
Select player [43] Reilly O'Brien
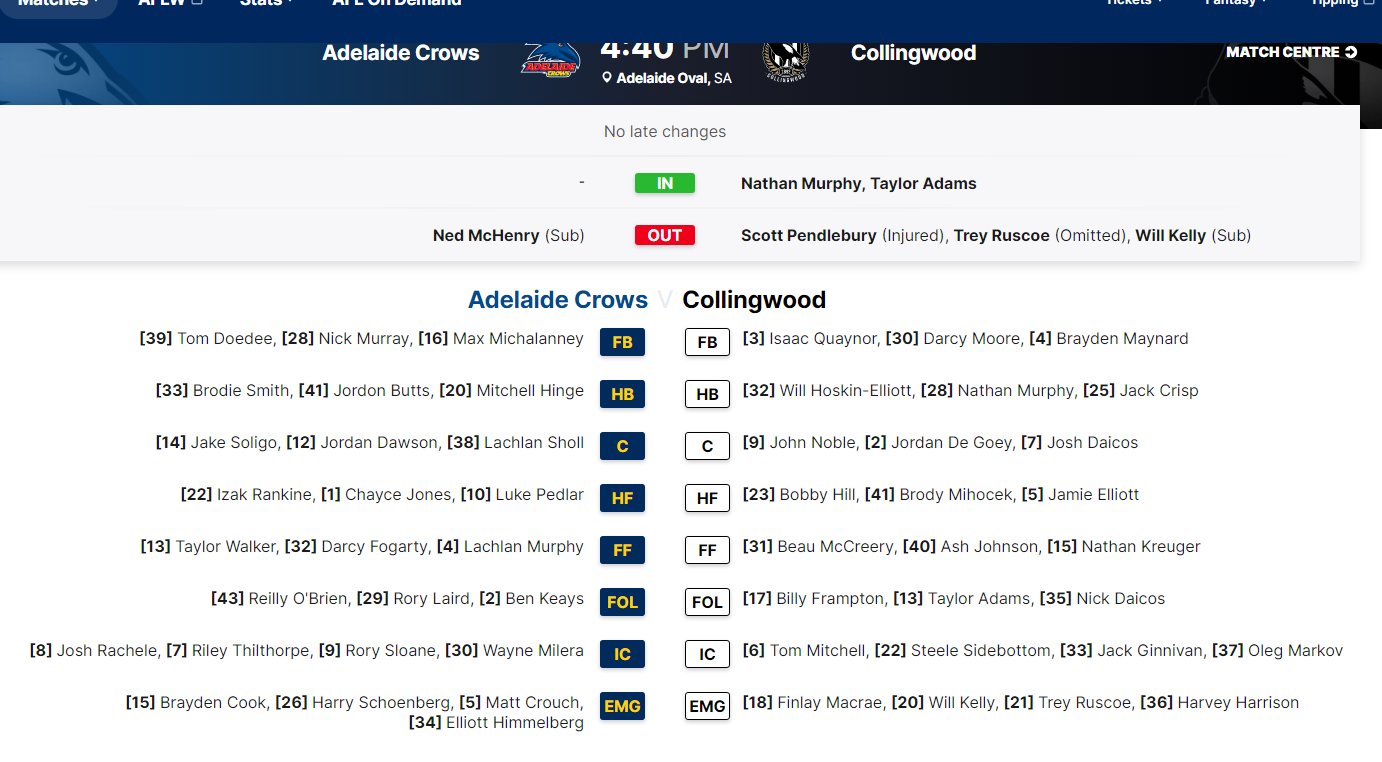[279, 599]
